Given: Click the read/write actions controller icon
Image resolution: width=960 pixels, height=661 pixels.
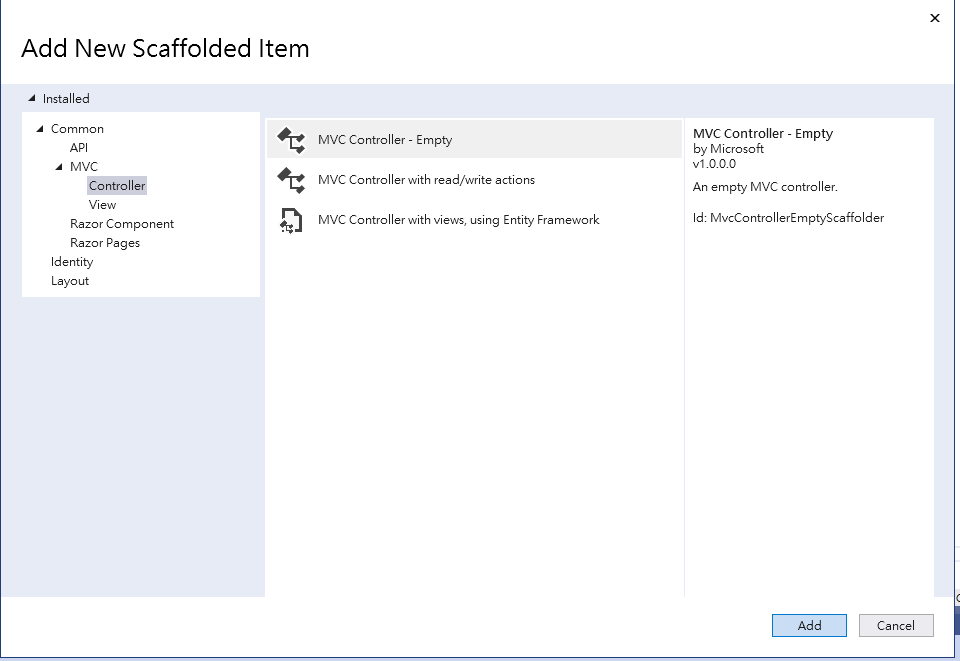Looking at the screenshot, I should click(290, 180).
